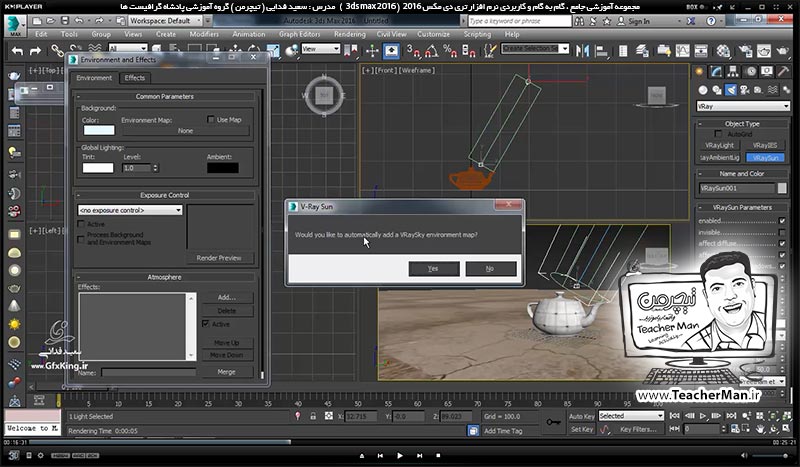This screenshot has width=800, height=467.
Task: Click the Redo arrow in main toolbar
Action: pyautogui.click(x=35, y=51)
